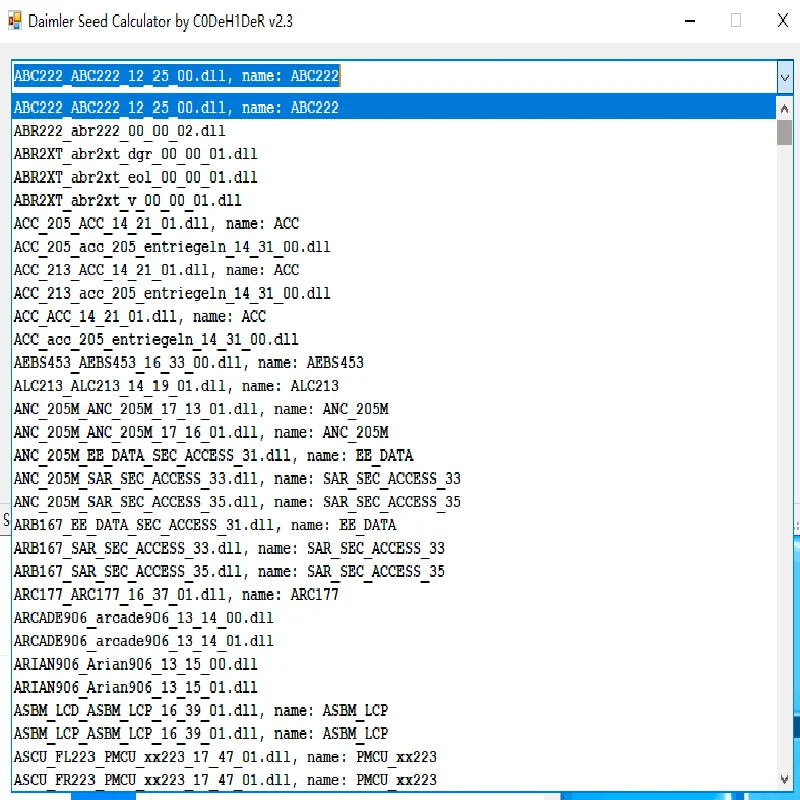The image size is (800, 800).
Task: Select ACC_205_ACC_14_21_01.dll entry
Action: point(393,223)
